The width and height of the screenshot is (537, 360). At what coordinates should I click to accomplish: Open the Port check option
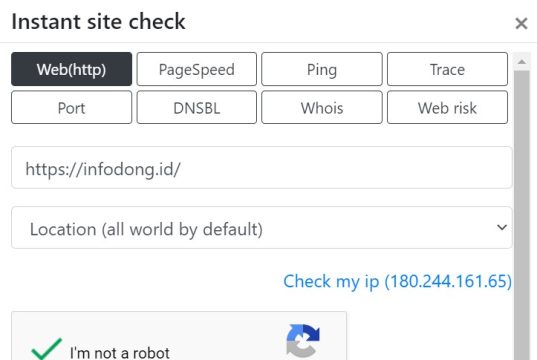tap(71, 108)
